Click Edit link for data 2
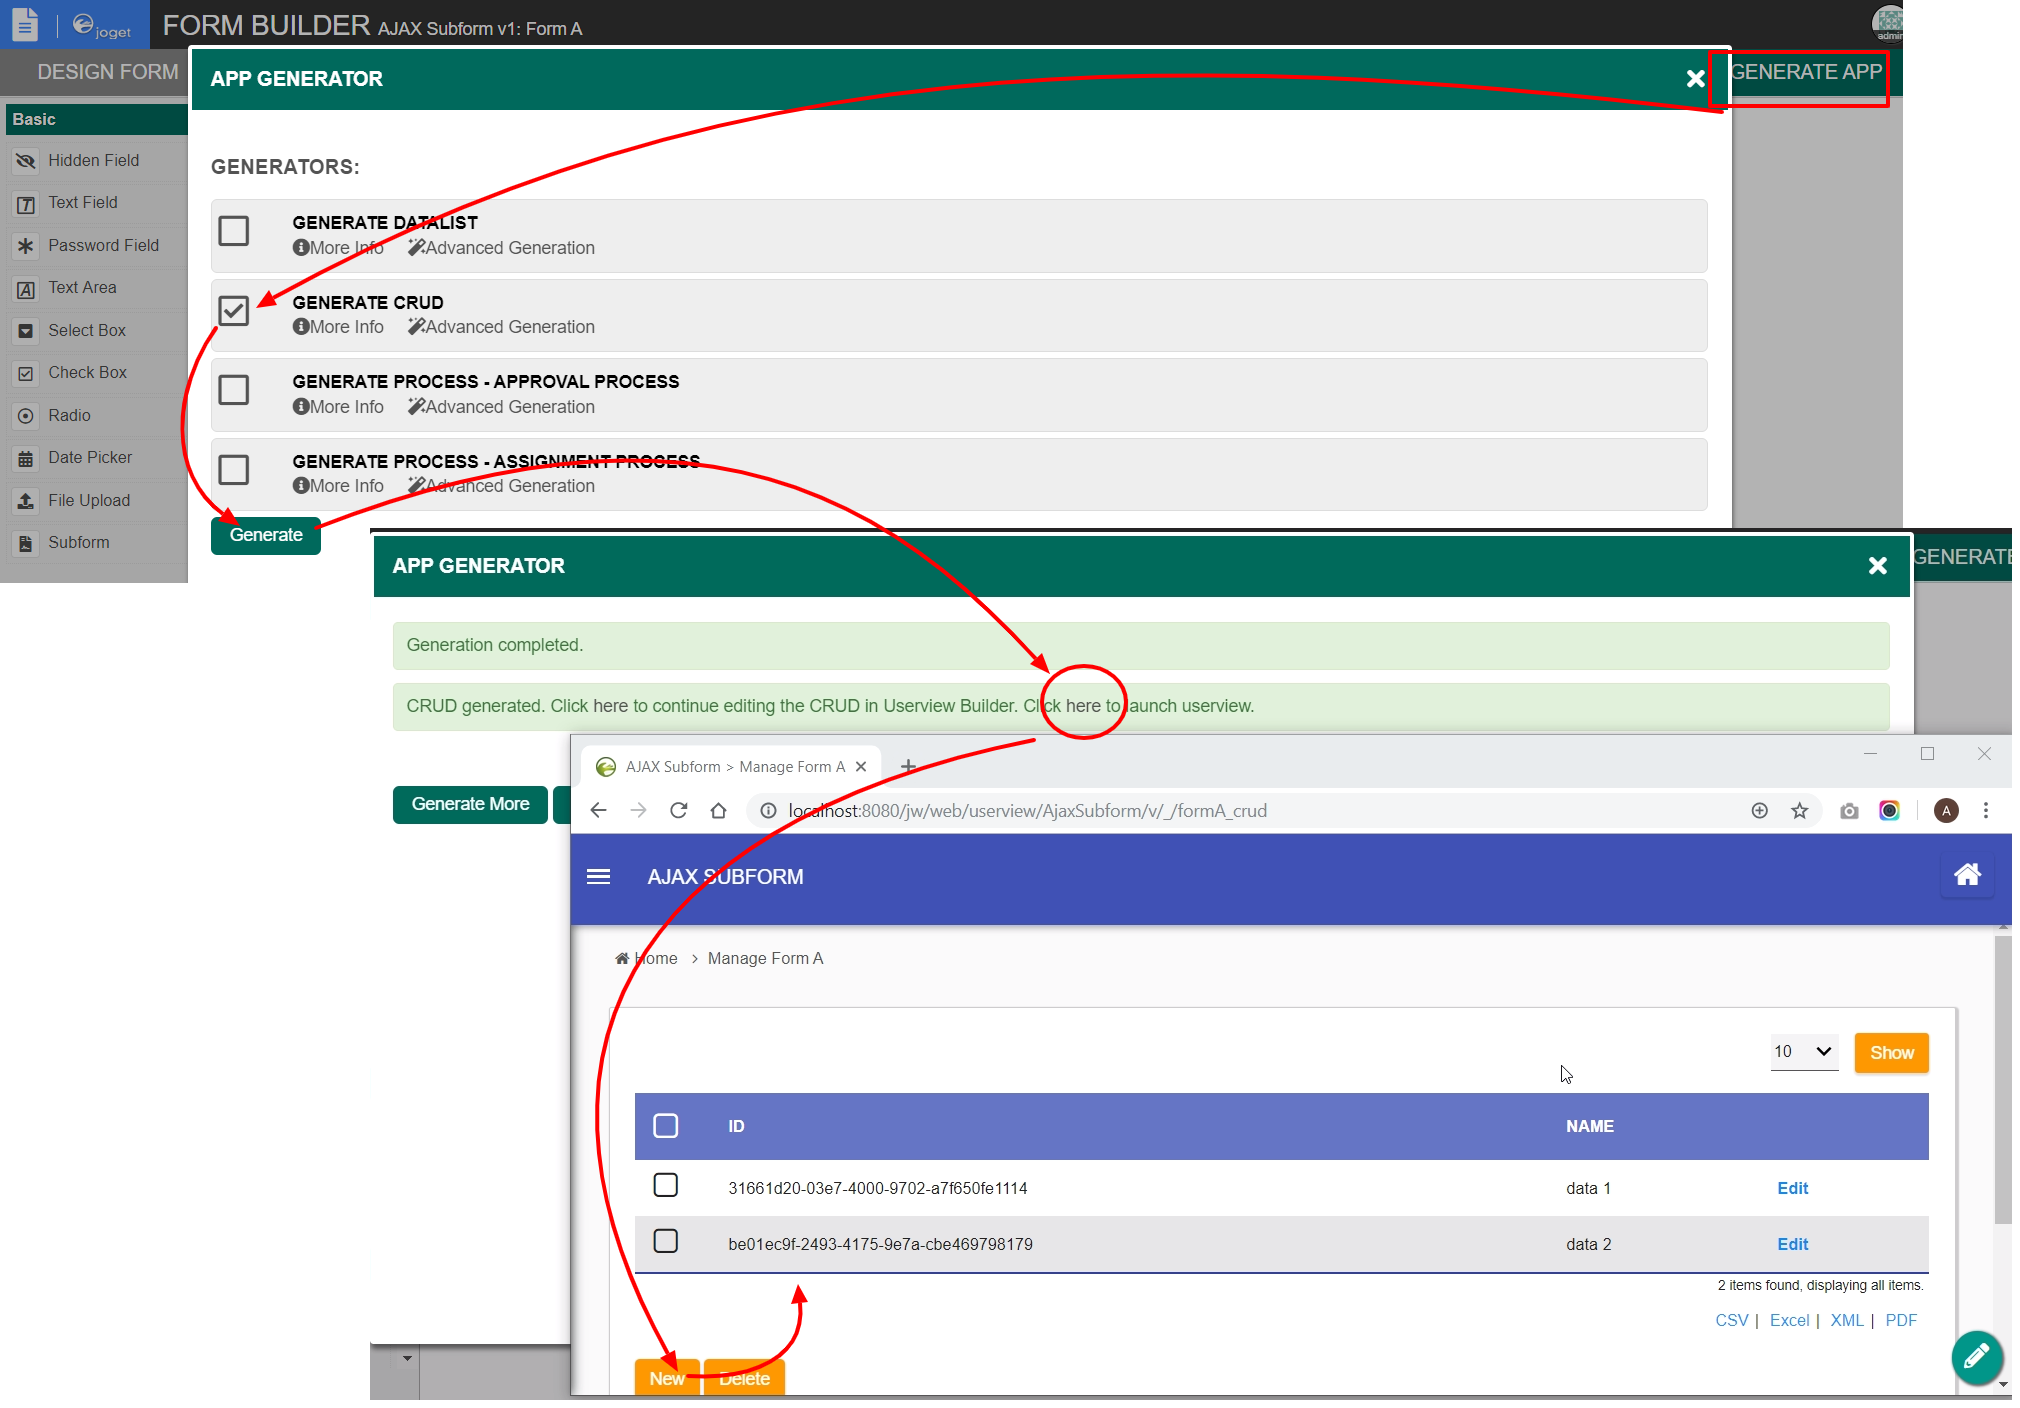This screenshot has width=2020, height=1408. point(1792,1244)
